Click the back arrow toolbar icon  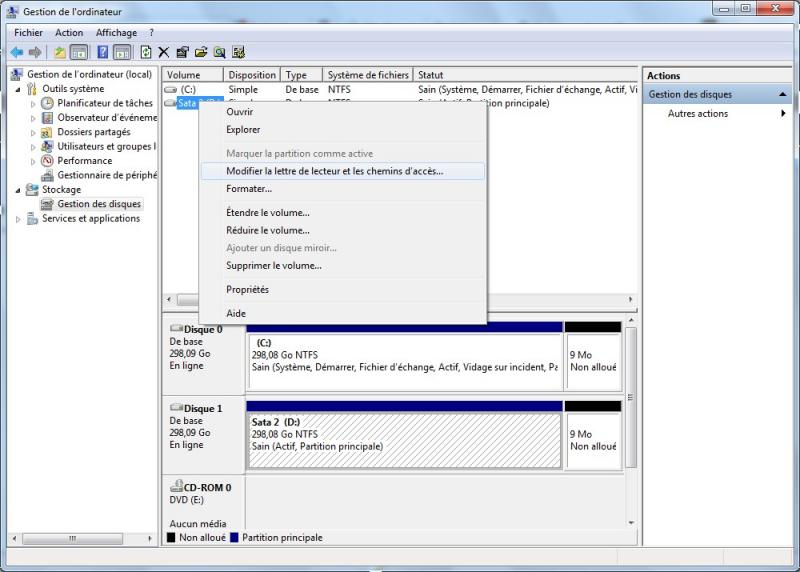[17, 52]
